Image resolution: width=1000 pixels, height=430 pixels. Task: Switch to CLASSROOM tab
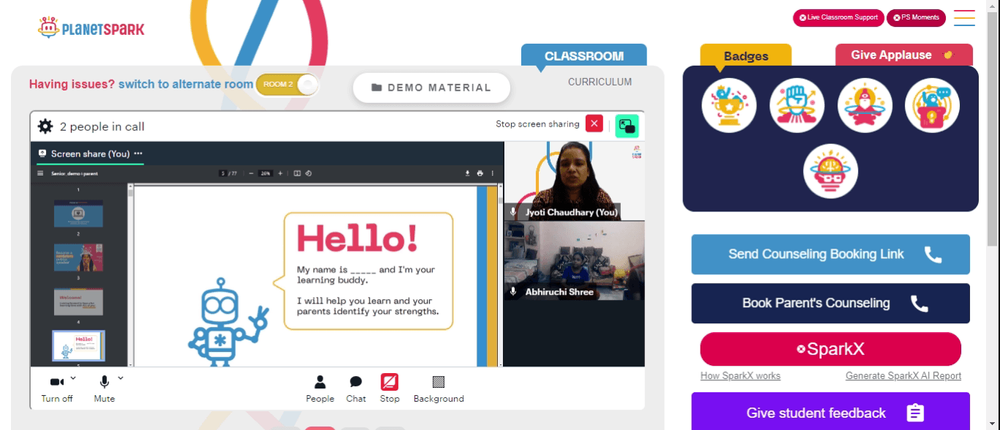[584, 56]
